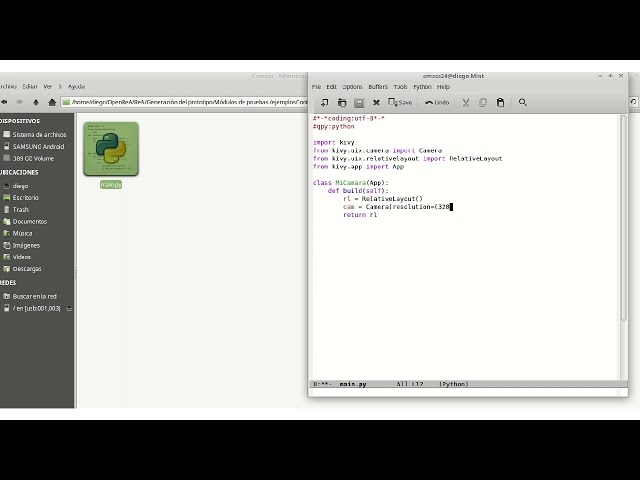This screenshot has height=480, width=640.
Task: Click the '#-*-coding:utf-8-*-' comment line
Action: click(349, 118)
